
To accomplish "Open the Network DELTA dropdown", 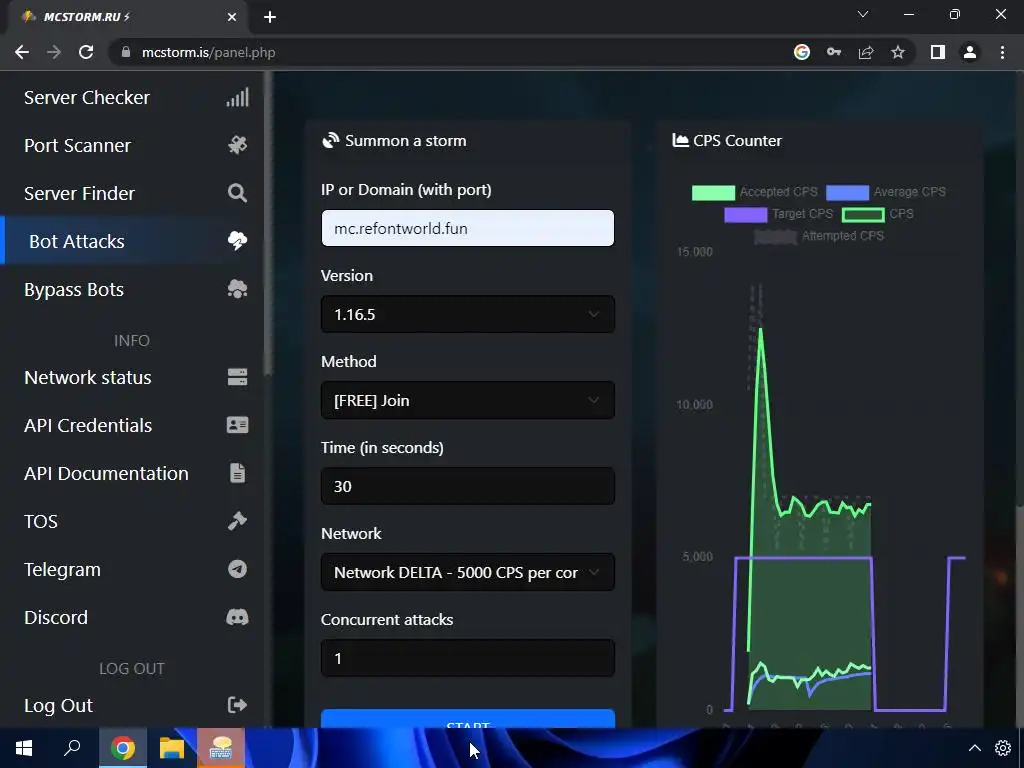I will [468, 572].
